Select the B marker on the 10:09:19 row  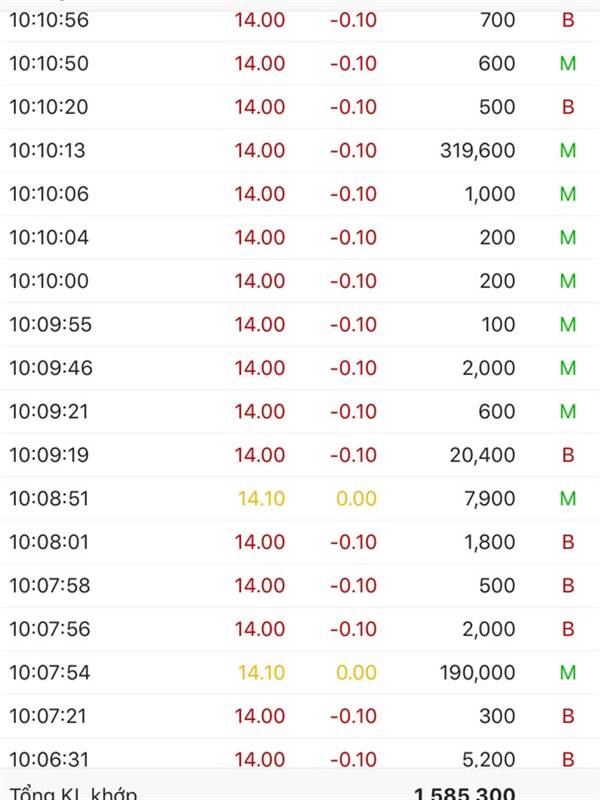[568, 455]
